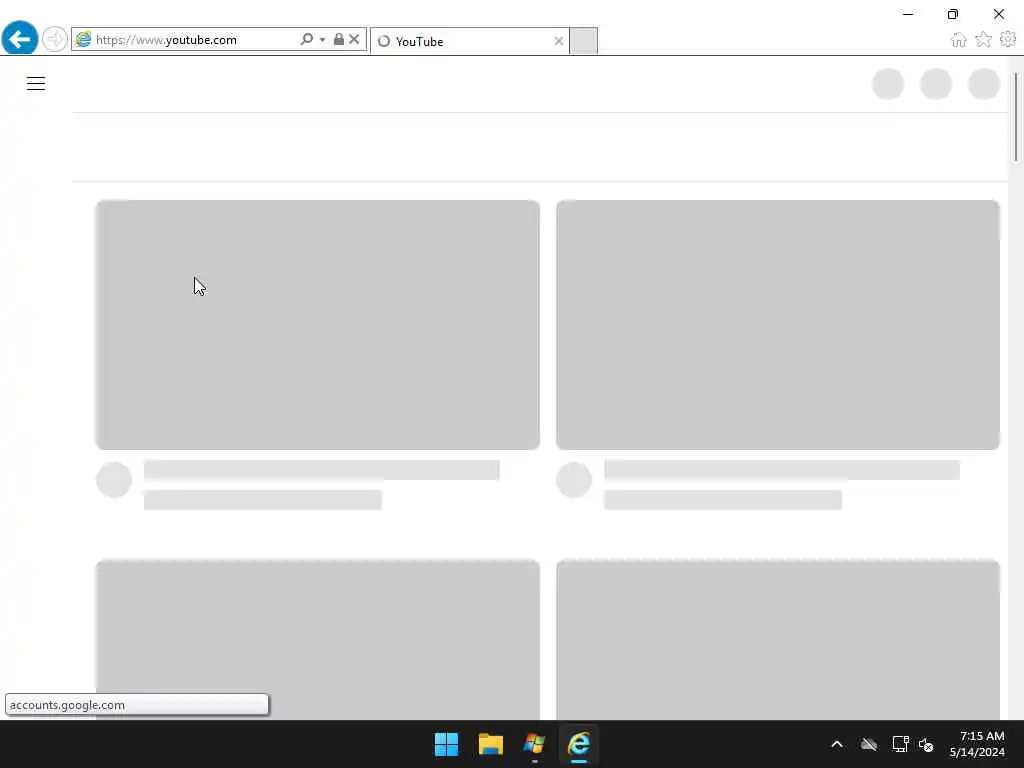
Task: Open the Favorites star icon
Action: 984,40
